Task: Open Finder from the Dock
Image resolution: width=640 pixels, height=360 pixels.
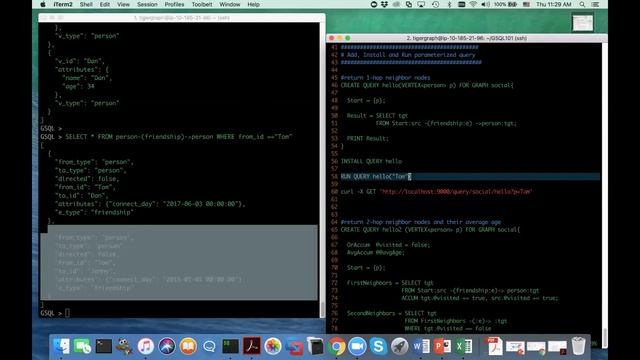Action: tap(62, 347)
